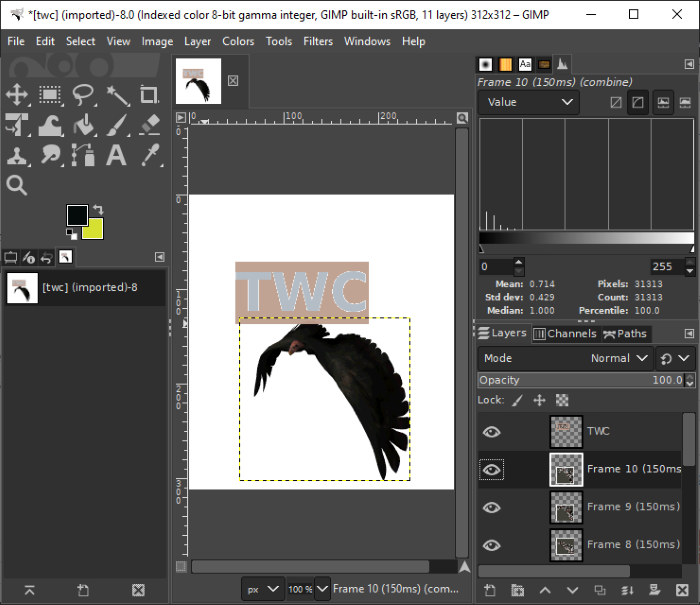Click the yellow background color swatch
This screenshot has height=605, width=700.
(x=93, y=229)
